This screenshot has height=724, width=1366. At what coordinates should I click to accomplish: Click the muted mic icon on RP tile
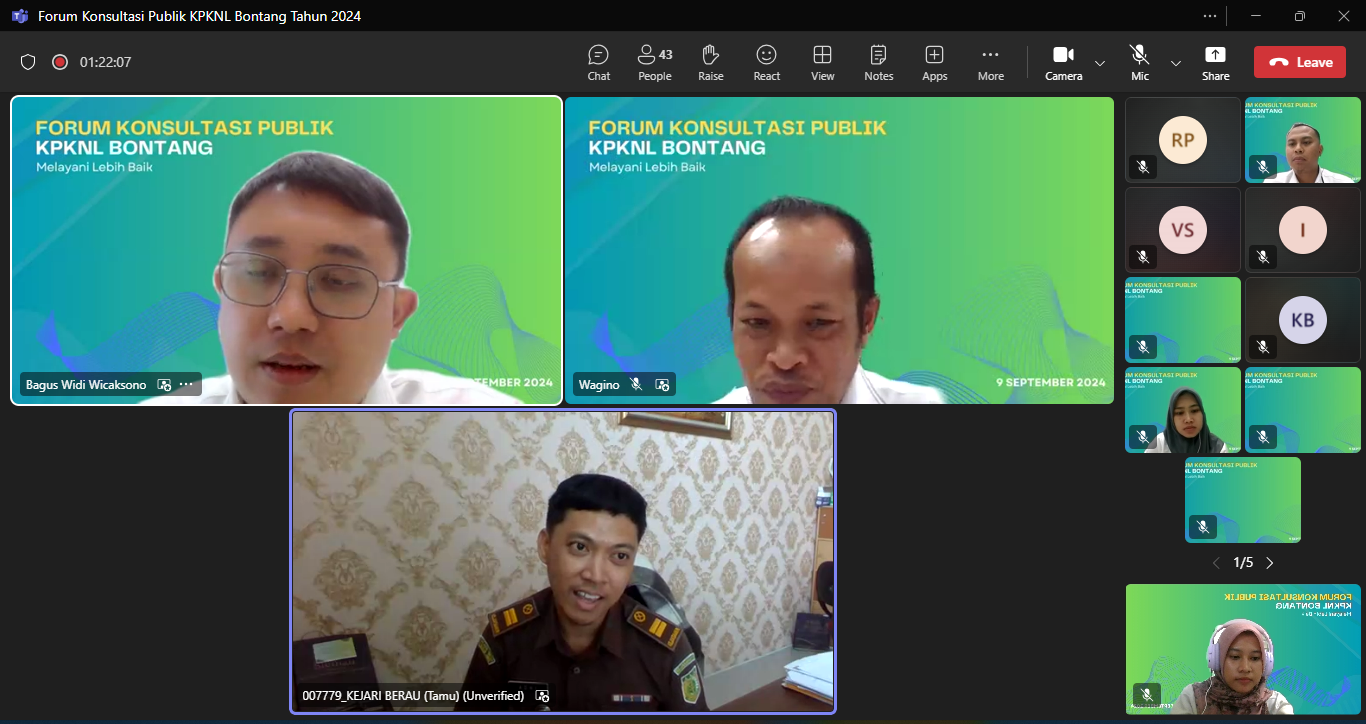(x=1143, y=167)
